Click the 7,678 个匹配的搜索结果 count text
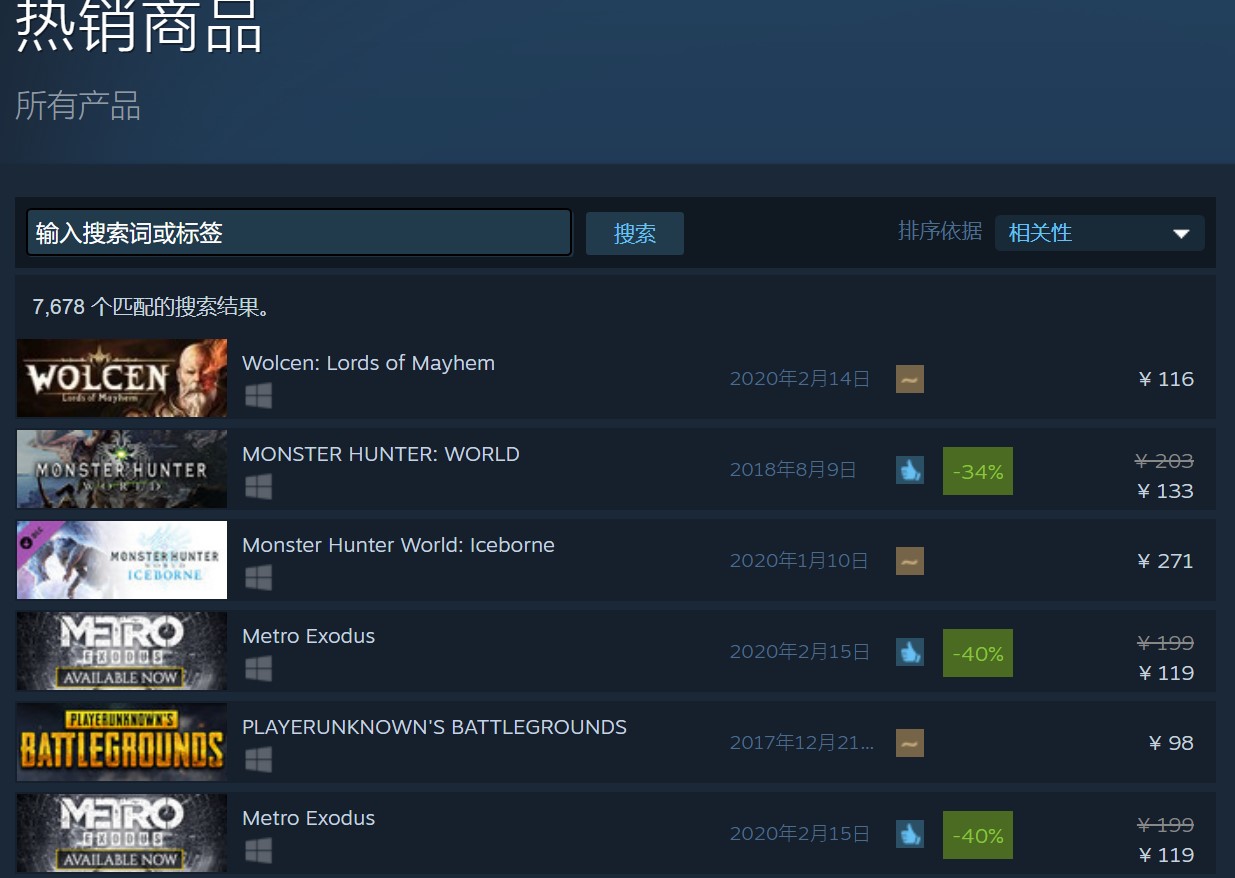This screenshot has width=1235, height=878. (x=152, y=308)
